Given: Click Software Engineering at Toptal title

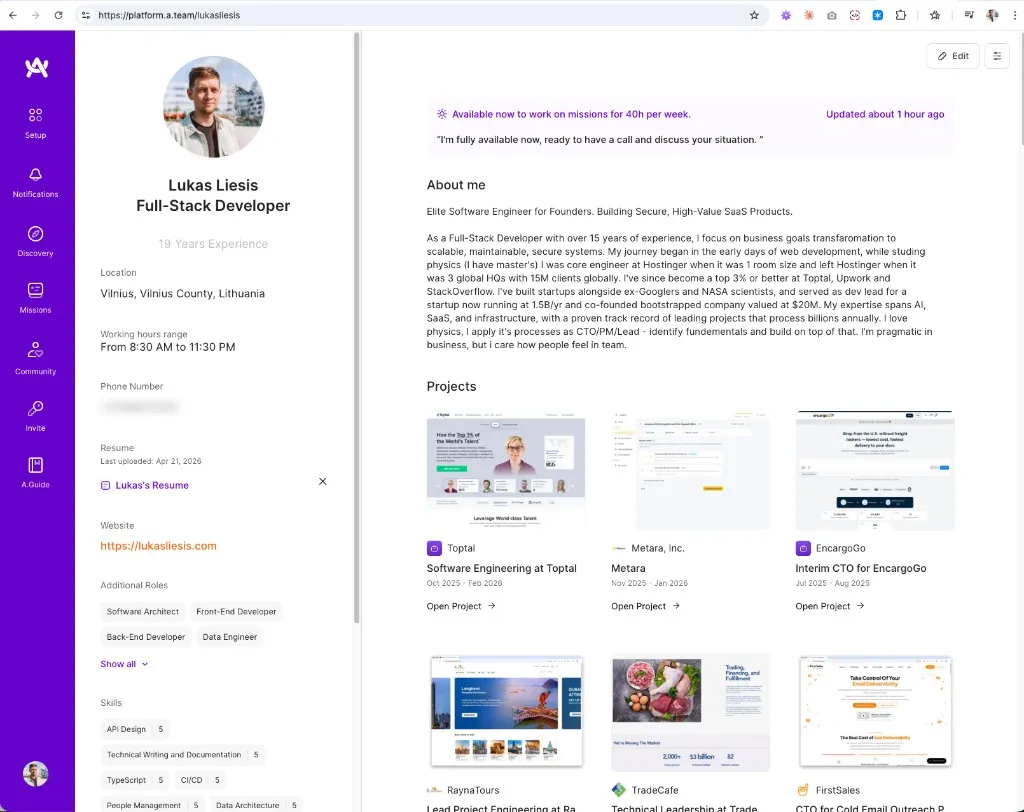Looking at the screenshot, I should (x=502, y=568).
